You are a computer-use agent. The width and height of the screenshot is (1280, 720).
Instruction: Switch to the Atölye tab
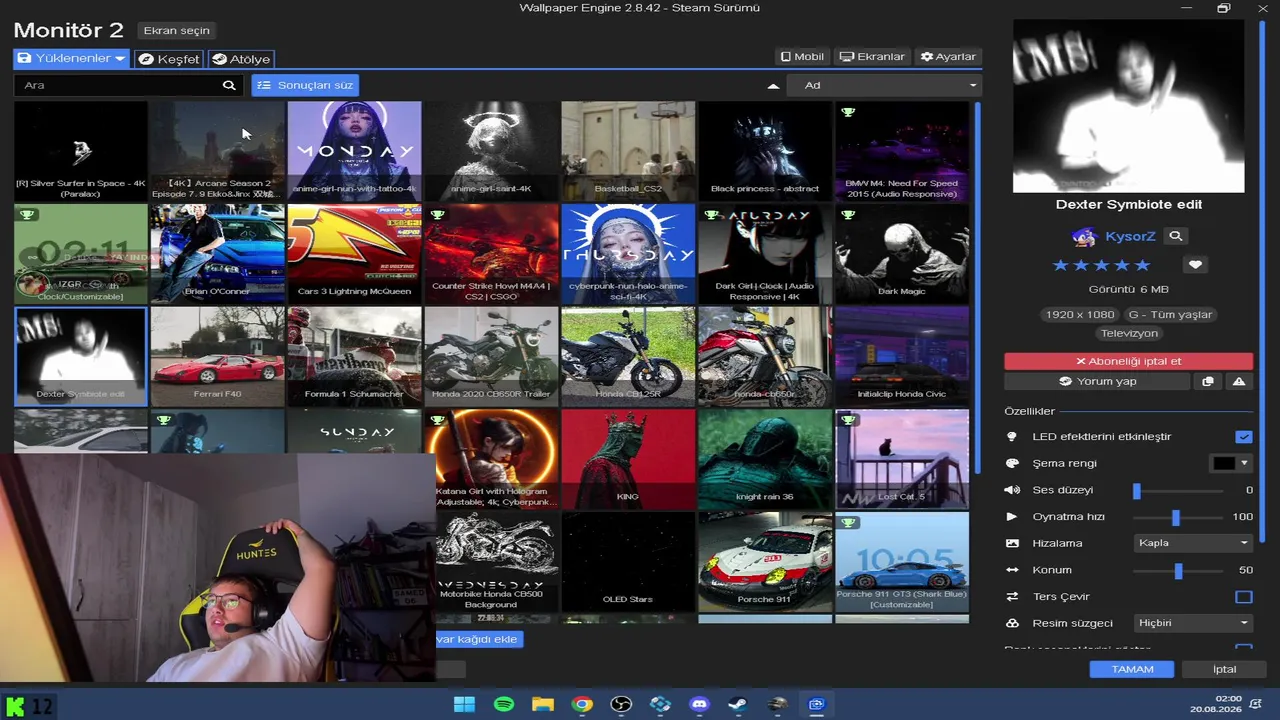point(241,59)
